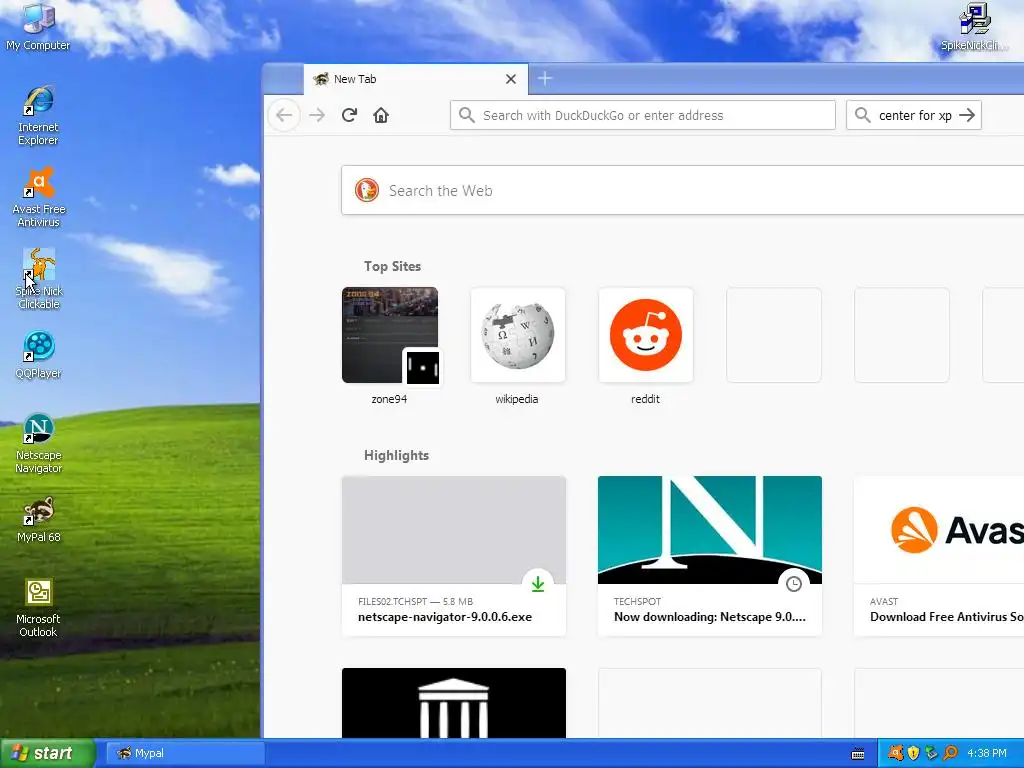Open Avast 'Download Free Antivirus' highlight card
This screenshot has height=768, width=1024.
[938, 556]
